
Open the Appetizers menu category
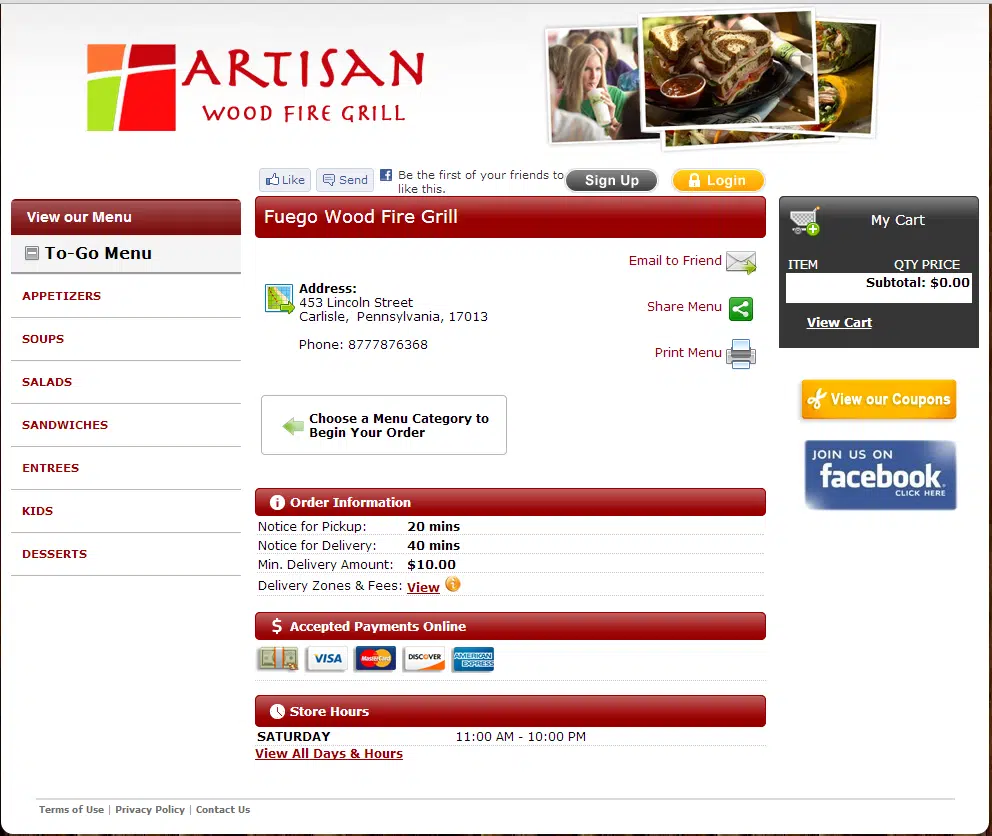pyautogui.click(x=62, y=296)
